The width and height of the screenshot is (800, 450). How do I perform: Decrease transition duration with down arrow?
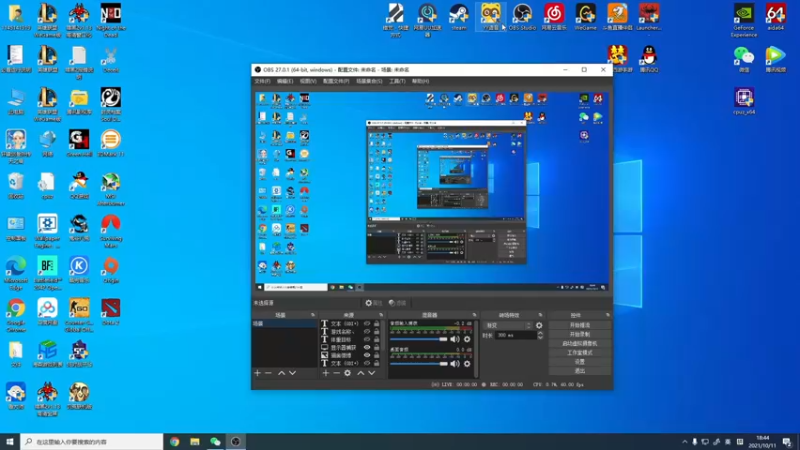[x=540, y=337]
